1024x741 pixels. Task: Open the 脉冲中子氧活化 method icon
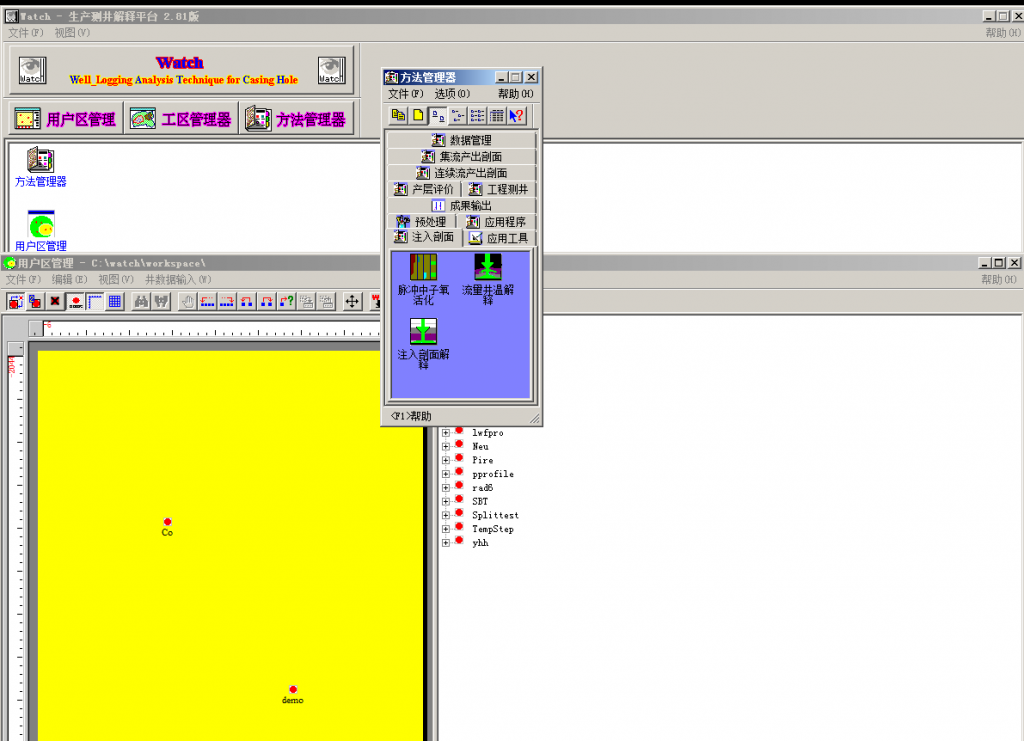(423, 279)
